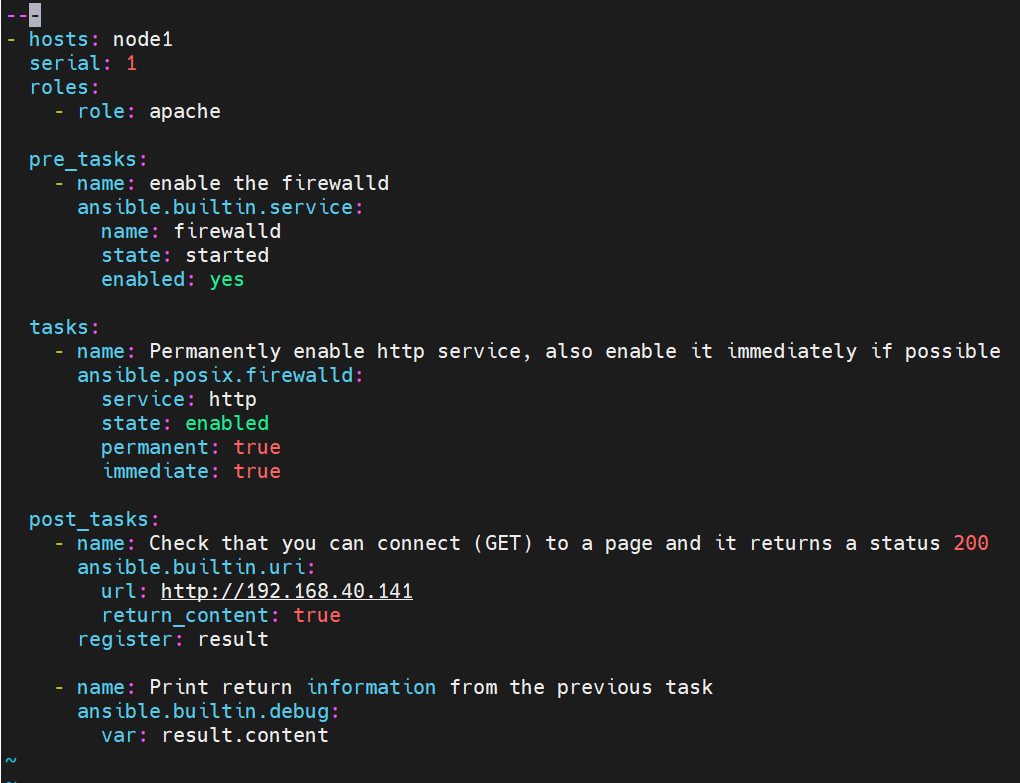Click the ansible.builtin.service module name

tap(215, 207)
